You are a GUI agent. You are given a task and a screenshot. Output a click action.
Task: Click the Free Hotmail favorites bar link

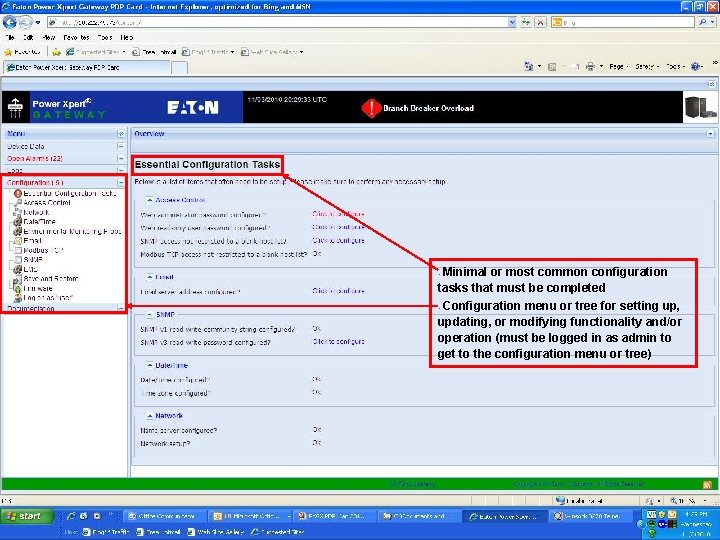pyautogui.click(x=154, y=52)
